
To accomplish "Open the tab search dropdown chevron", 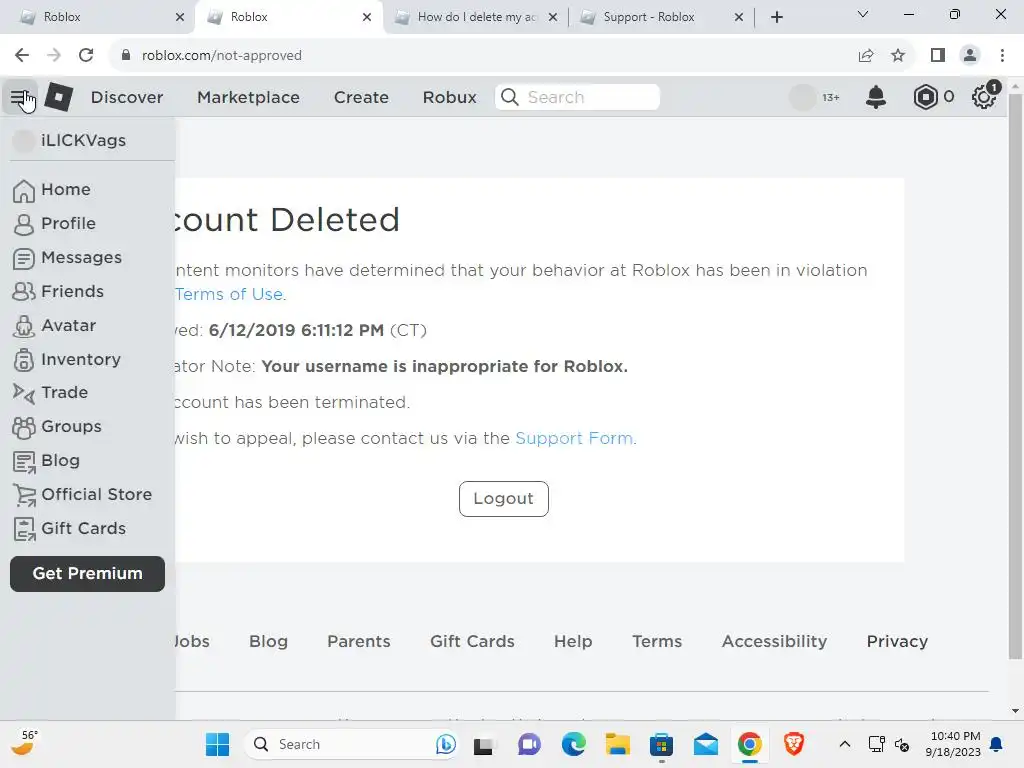I will pyautogui.click(x=863, y=15).
